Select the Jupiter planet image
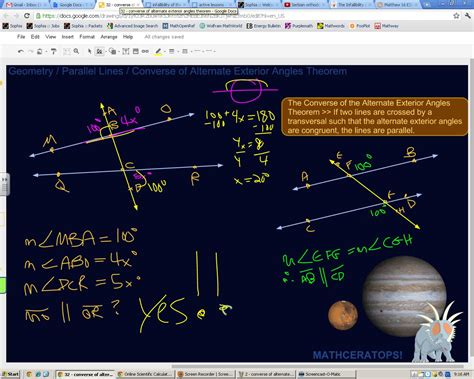The width and height of the screenshot is (474, 379). (404, 297)
